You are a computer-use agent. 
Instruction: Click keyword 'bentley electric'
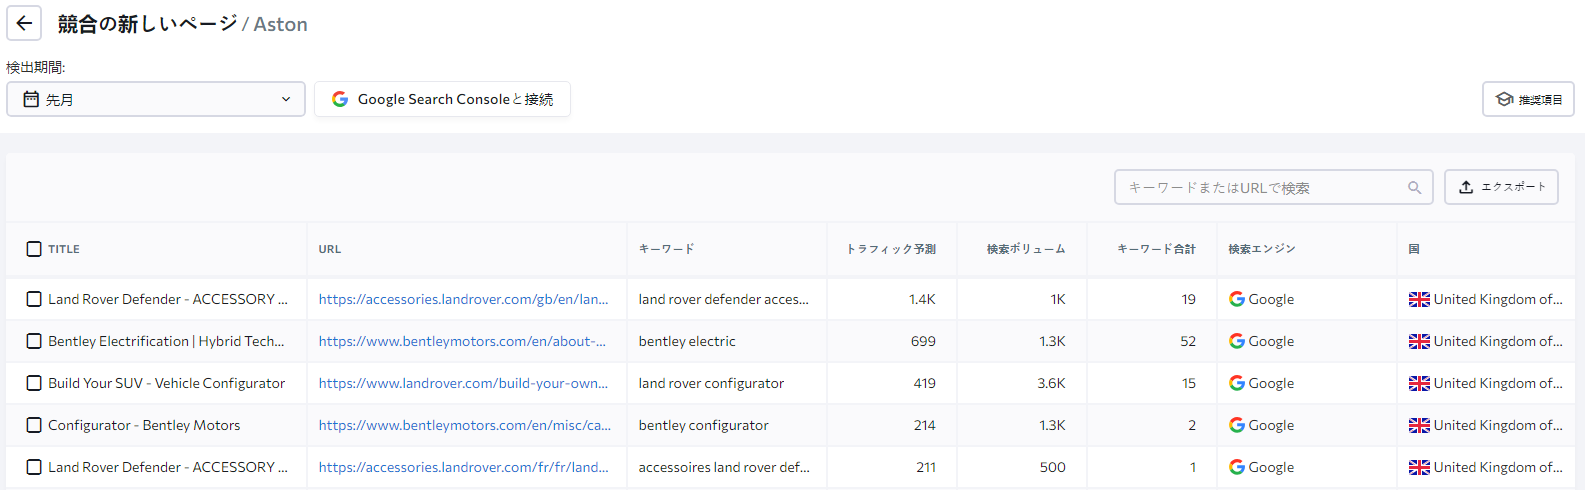687,341
